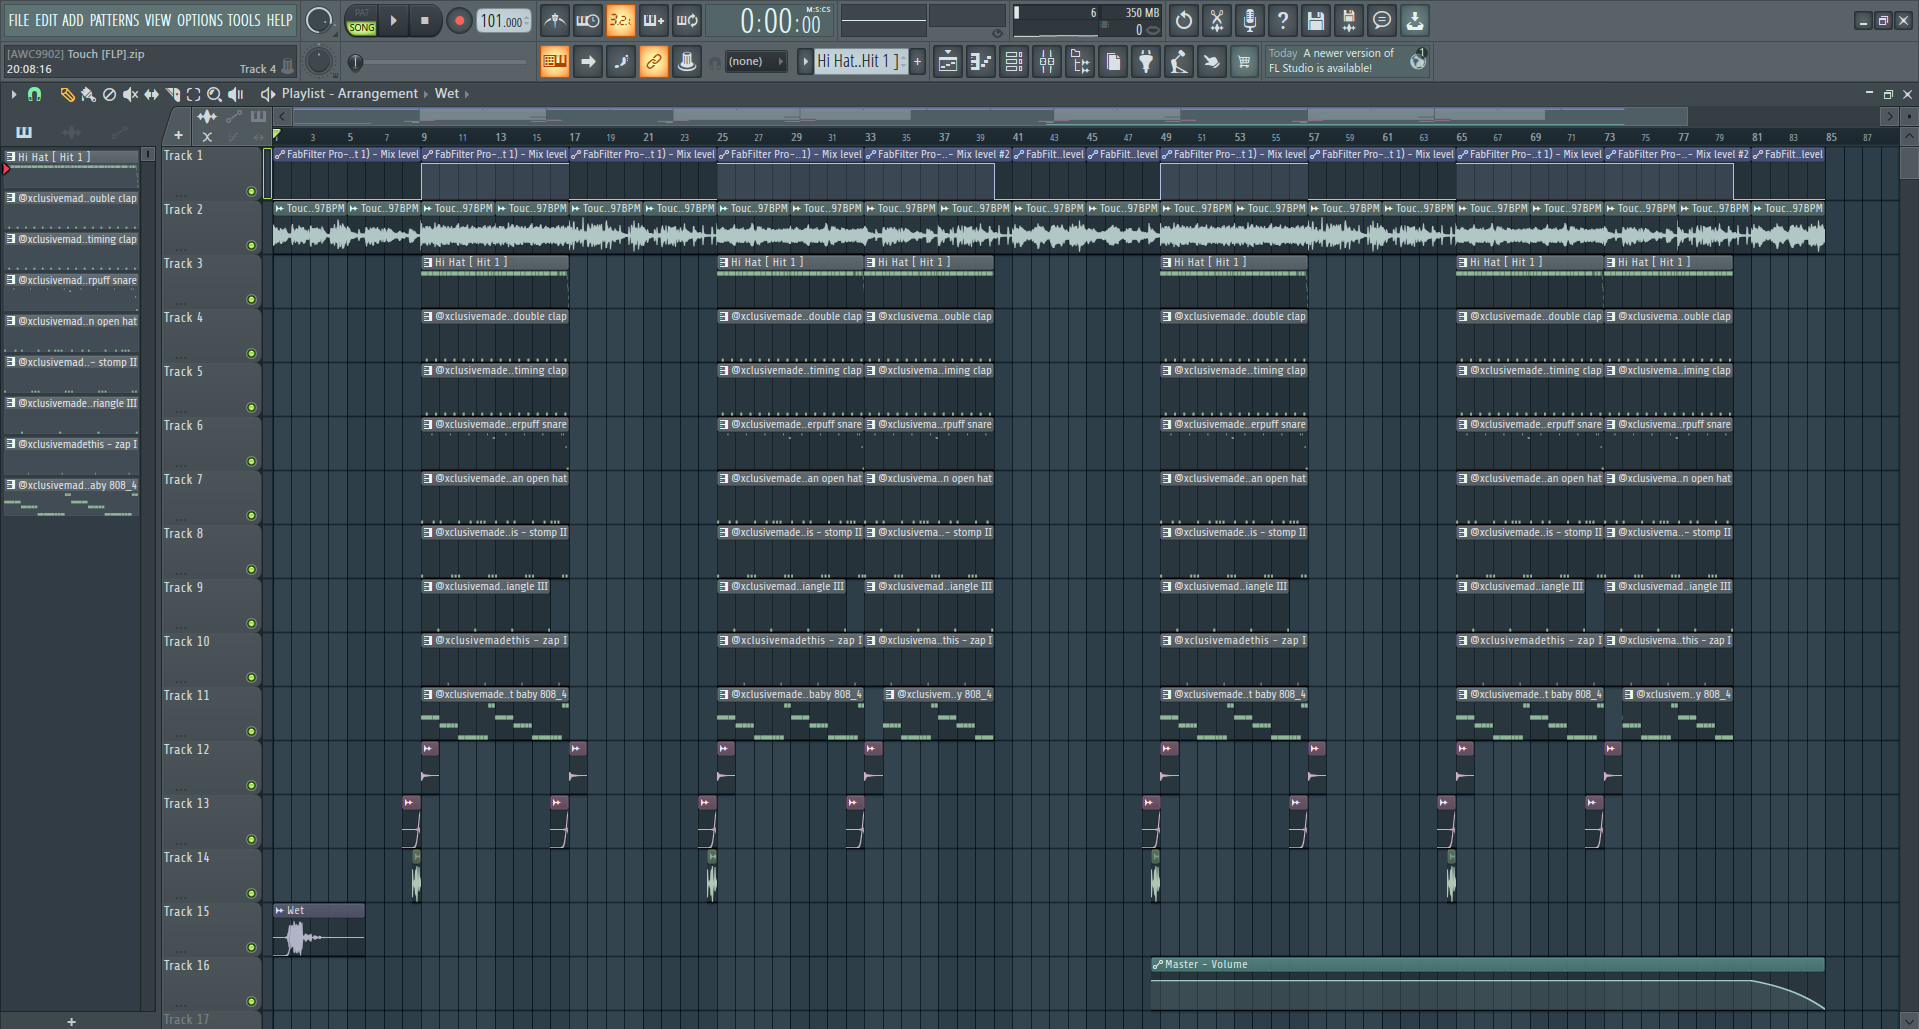Open the Piano roll window icon
This screenshot has width=1919, height=1029.
pos(981,62)
